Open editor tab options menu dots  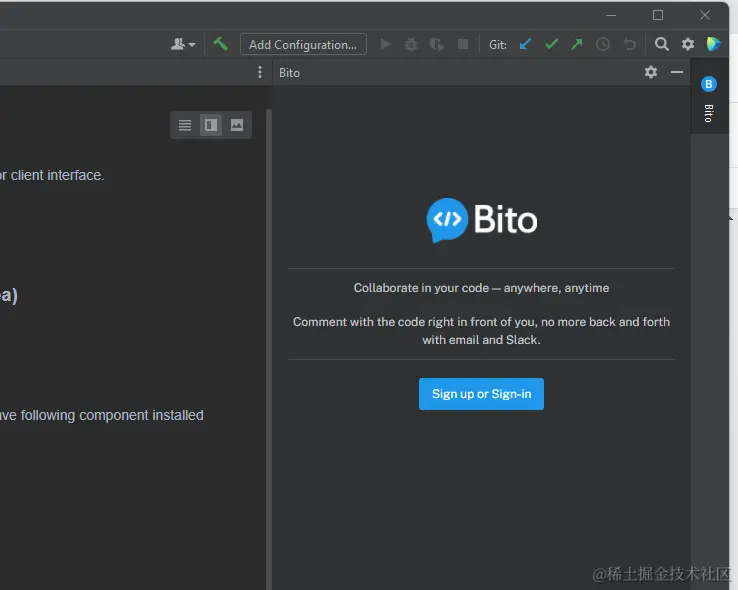coord(260,72)
